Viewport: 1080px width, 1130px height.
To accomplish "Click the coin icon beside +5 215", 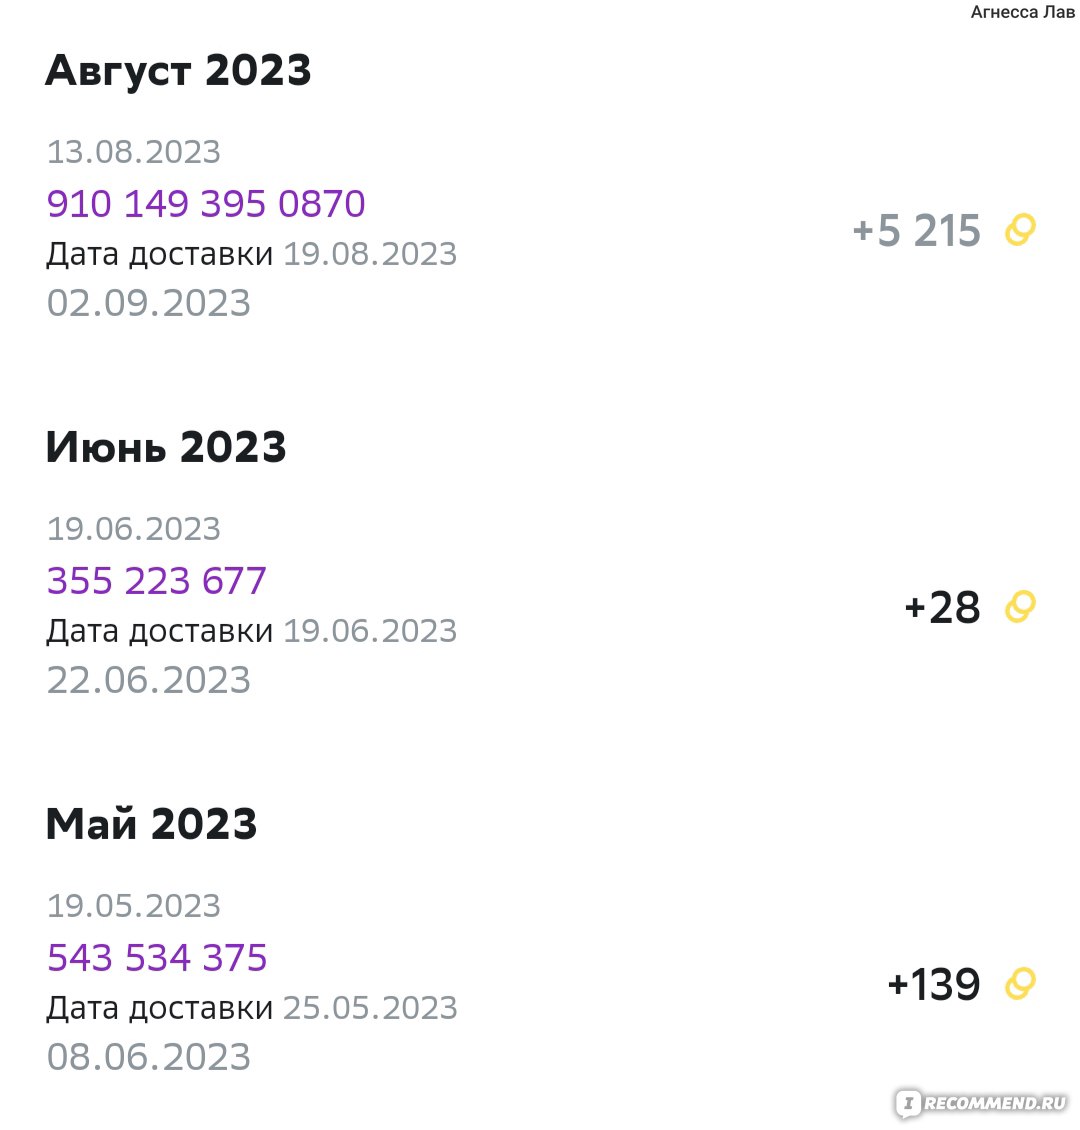I will tap(1020, 231).
